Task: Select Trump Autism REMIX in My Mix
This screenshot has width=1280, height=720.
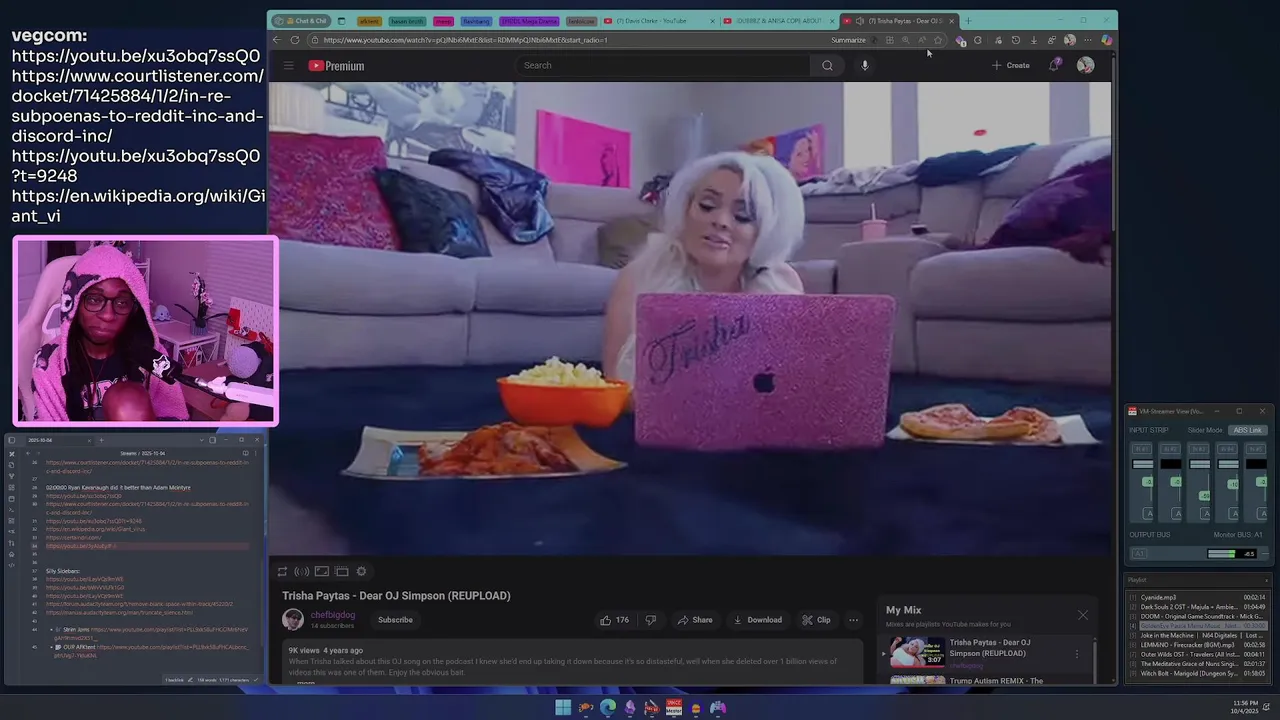Action: (996, 681)
